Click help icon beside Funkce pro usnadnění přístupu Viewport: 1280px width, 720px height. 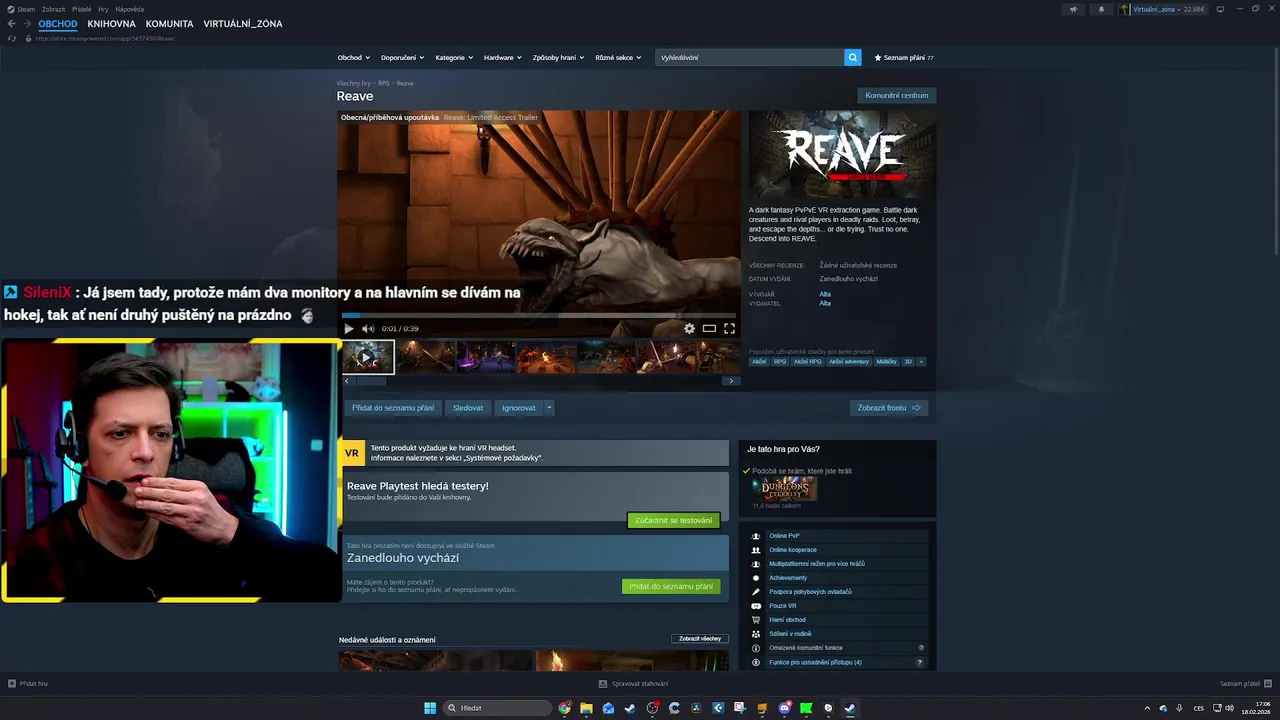pyautogui.click(x=920, y=662)
